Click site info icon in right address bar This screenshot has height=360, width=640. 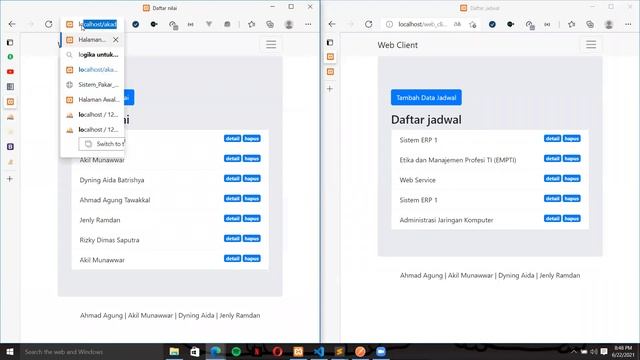(x=389, y=24)
